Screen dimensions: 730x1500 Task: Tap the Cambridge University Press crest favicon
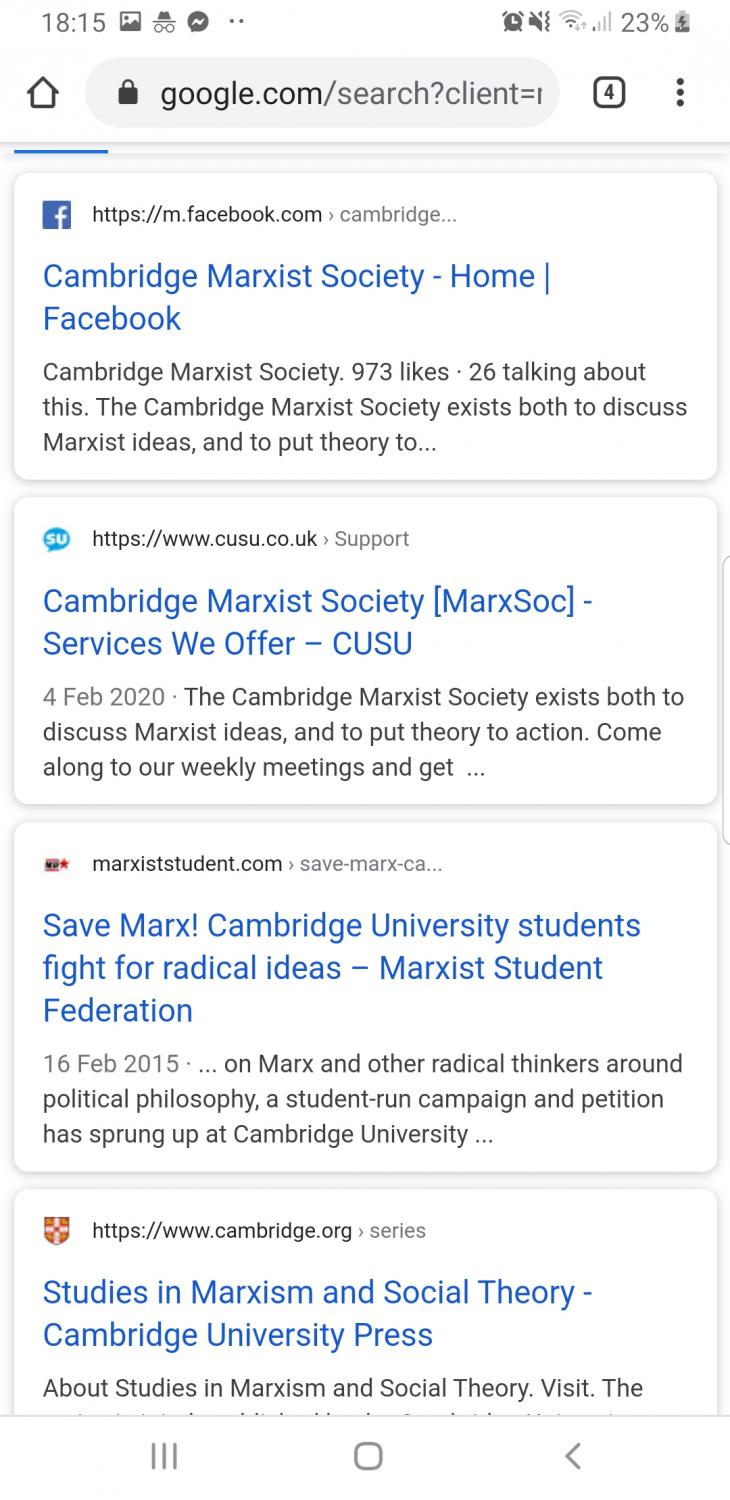[57, 1231]
